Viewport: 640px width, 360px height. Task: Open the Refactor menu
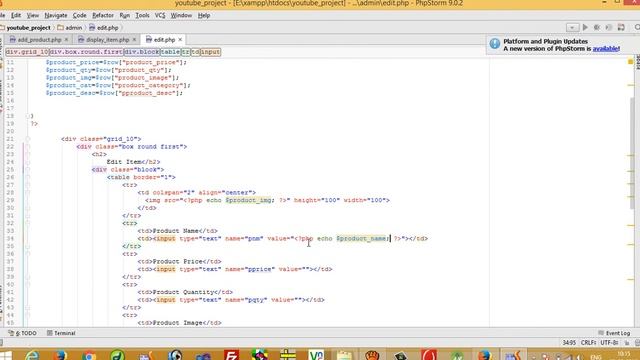(x=103, y=16)
